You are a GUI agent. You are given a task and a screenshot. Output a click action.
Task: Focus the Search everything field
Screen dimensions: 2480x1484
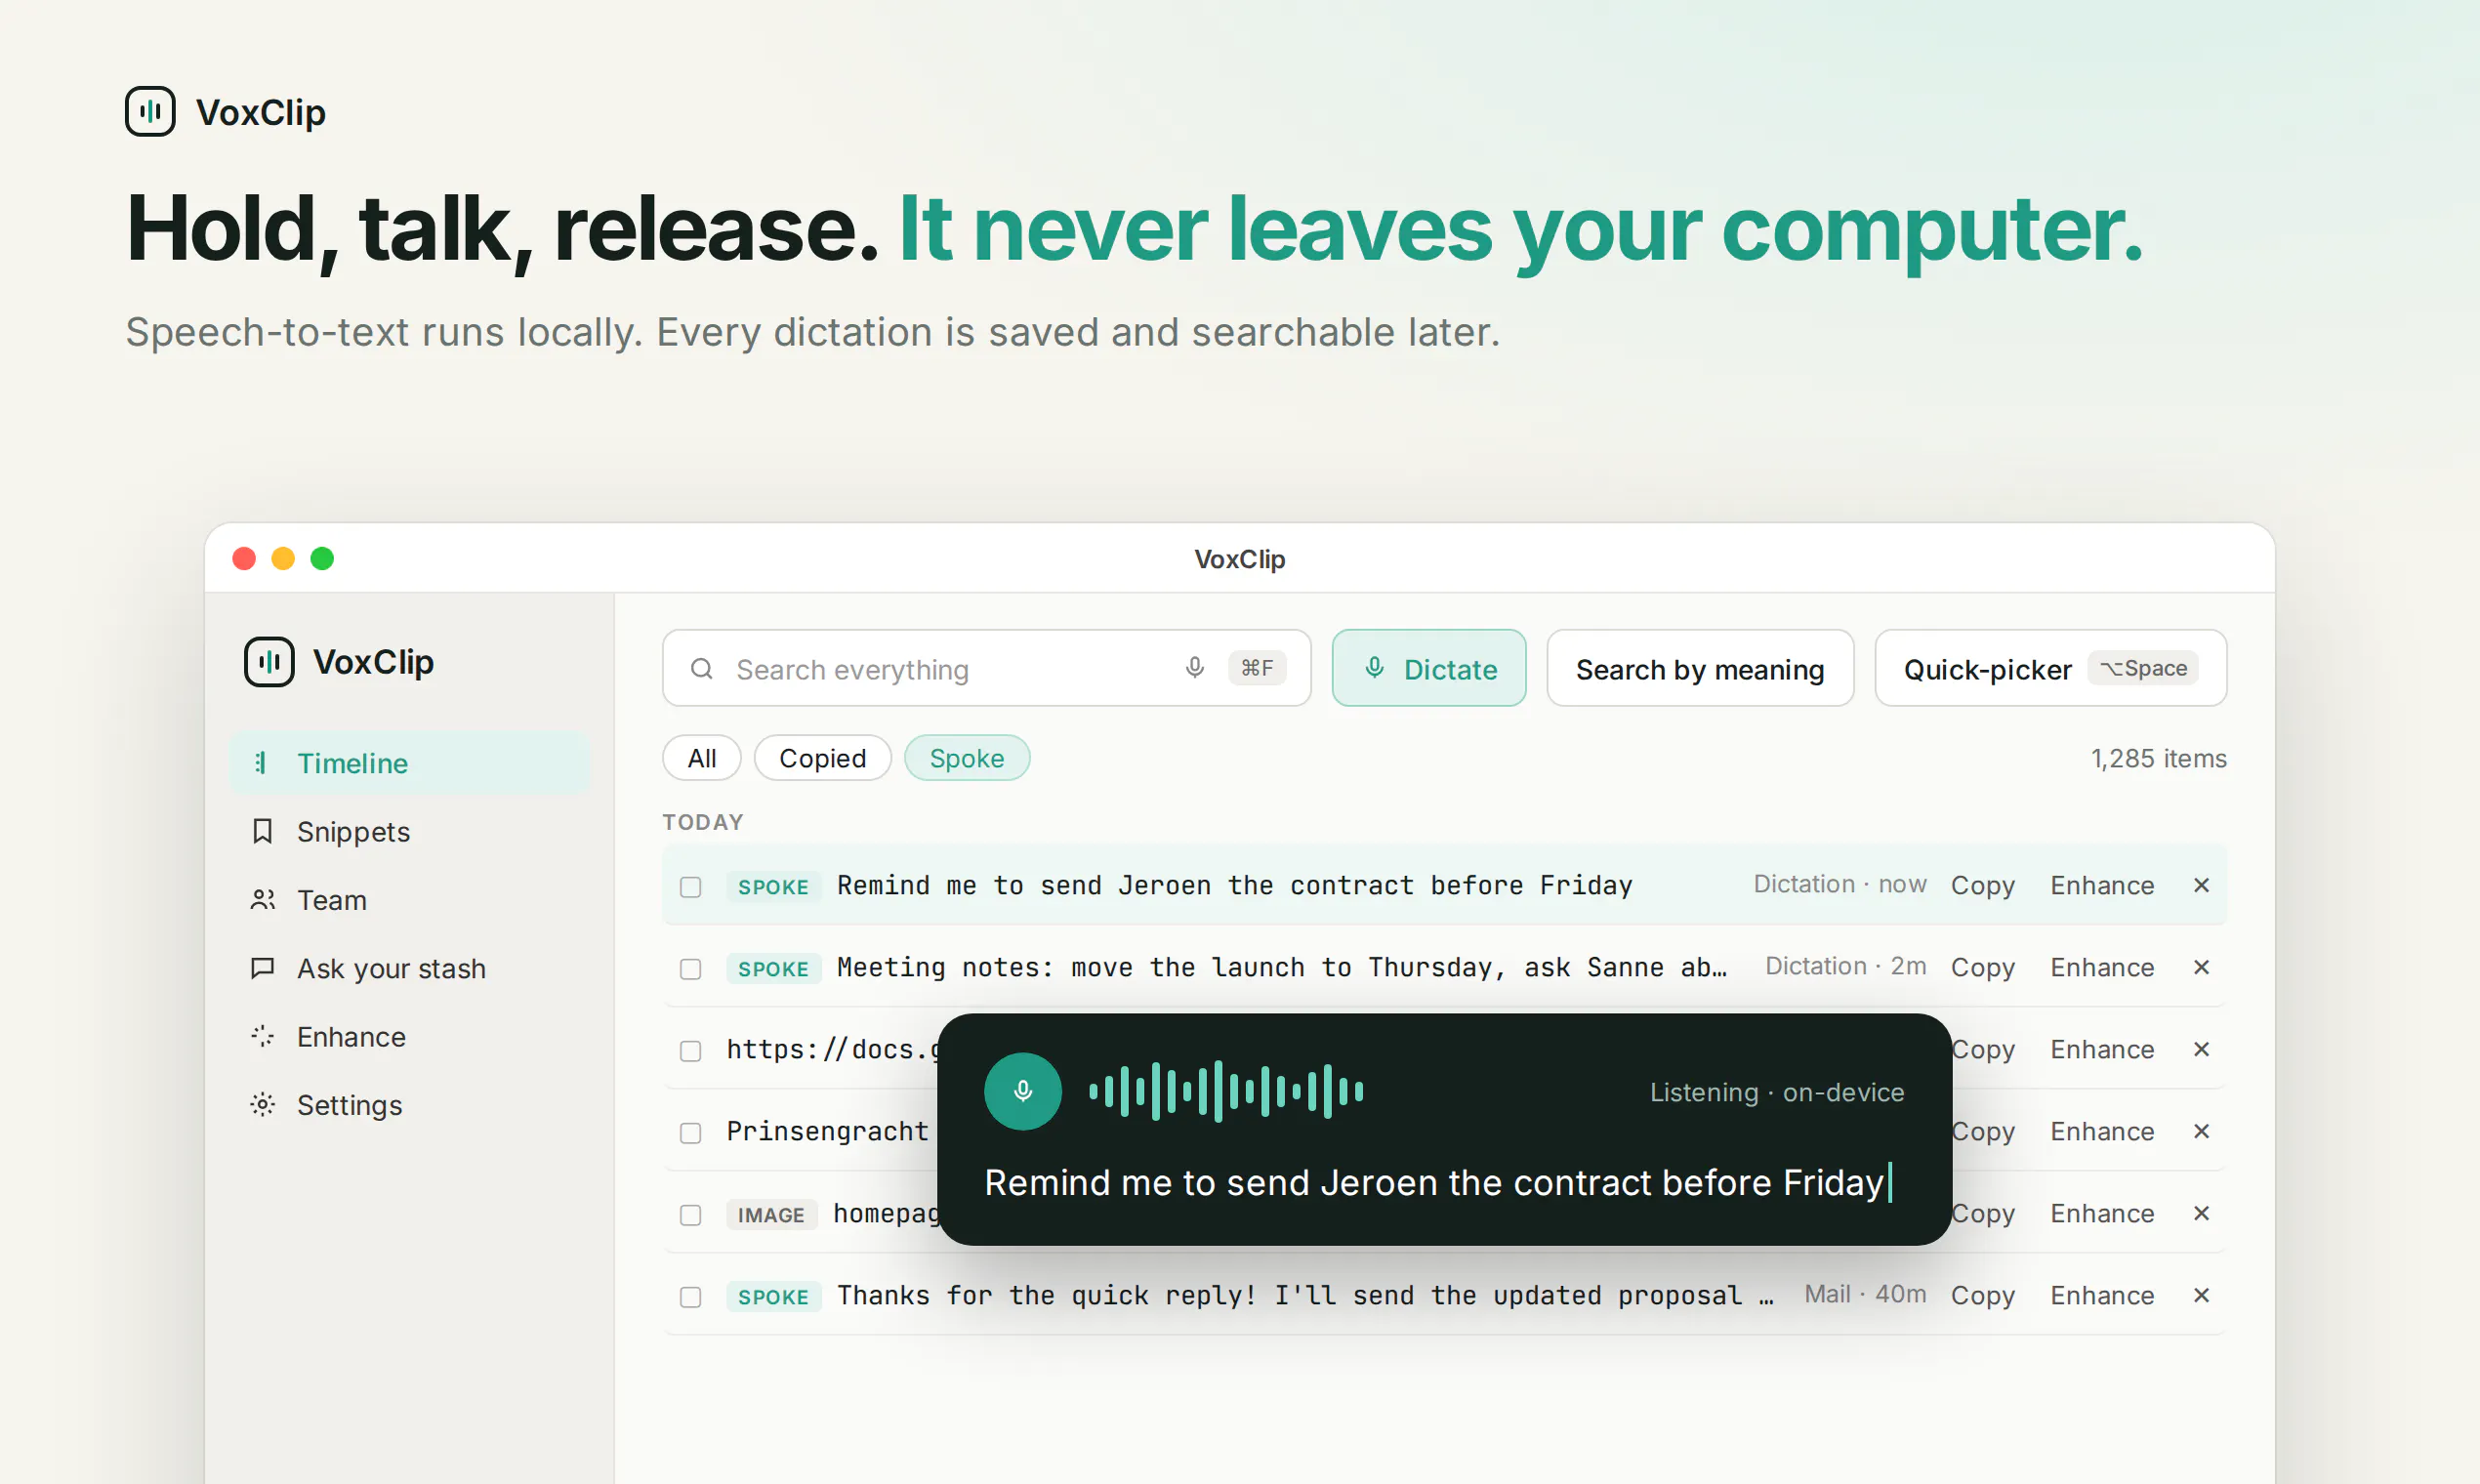(x=986, y=668)
